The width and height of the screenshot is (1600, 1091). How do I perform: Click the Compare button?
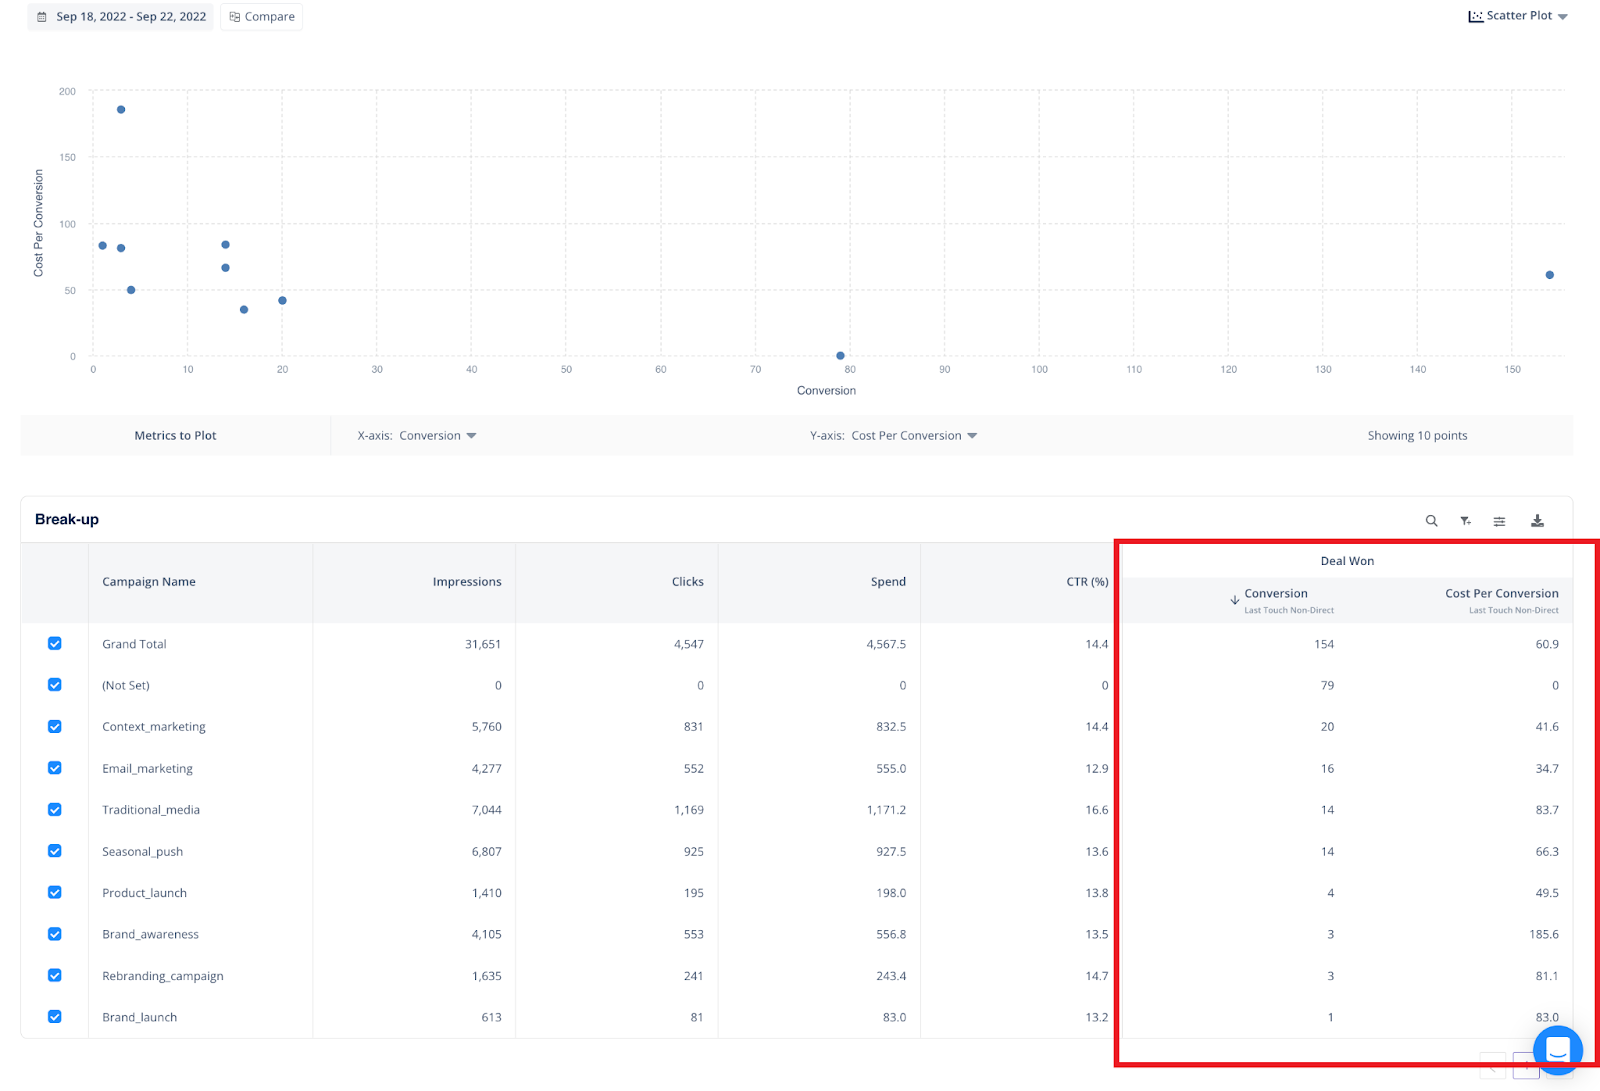[x=261, y=17]
